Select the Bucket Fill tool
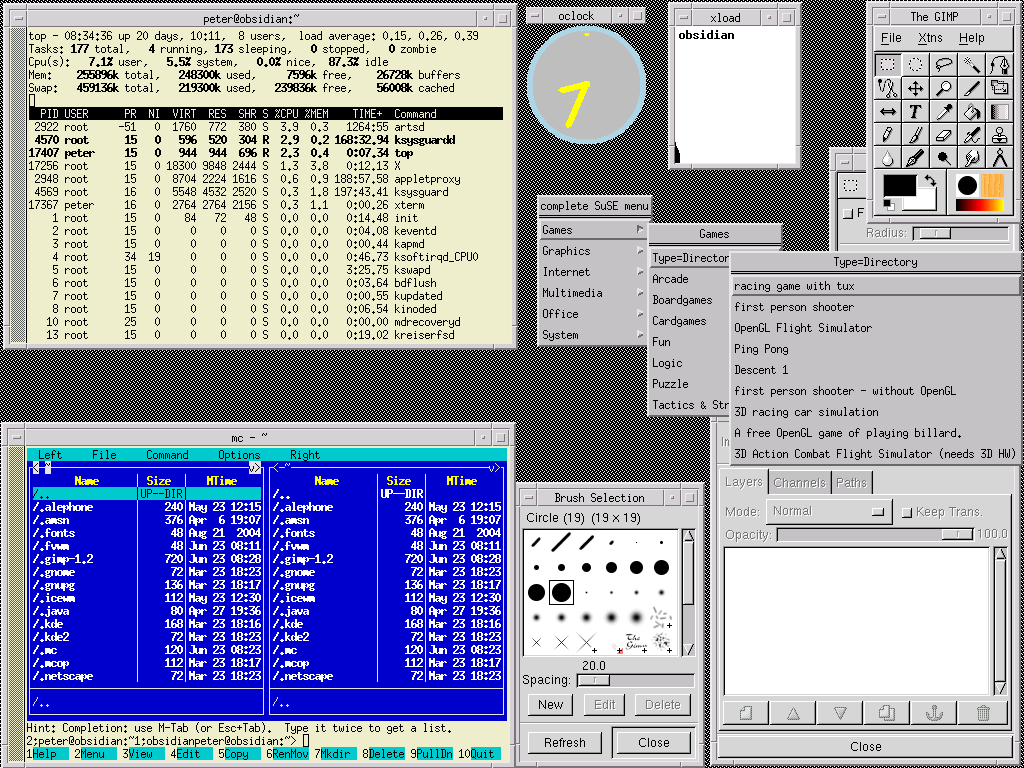Viewport: 1024px width, 768px height. click(x=972, y=112)
